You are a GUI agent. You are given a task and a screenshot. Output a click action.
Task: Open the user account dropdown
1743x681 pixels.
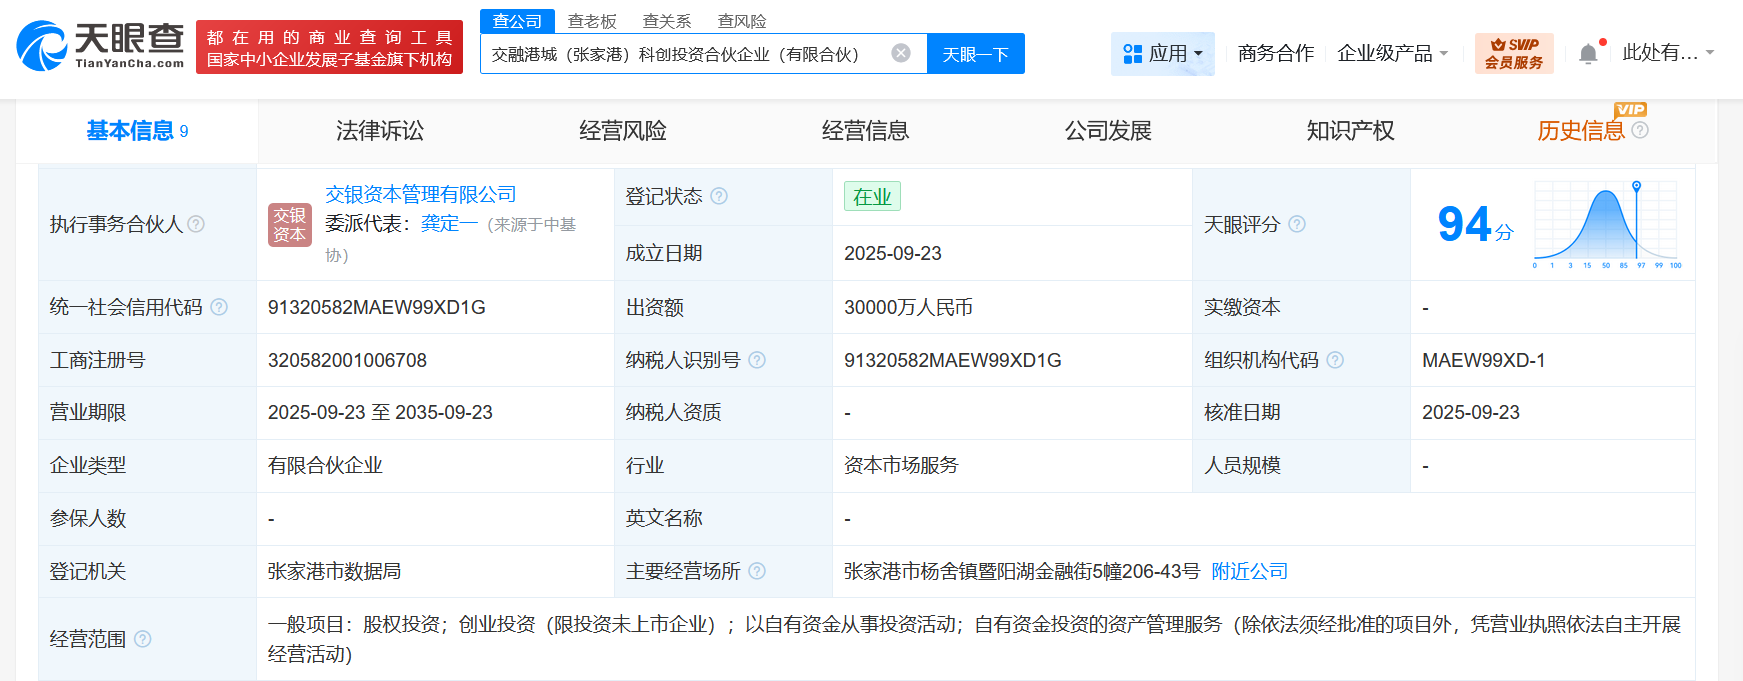(x=1667, y=53)
